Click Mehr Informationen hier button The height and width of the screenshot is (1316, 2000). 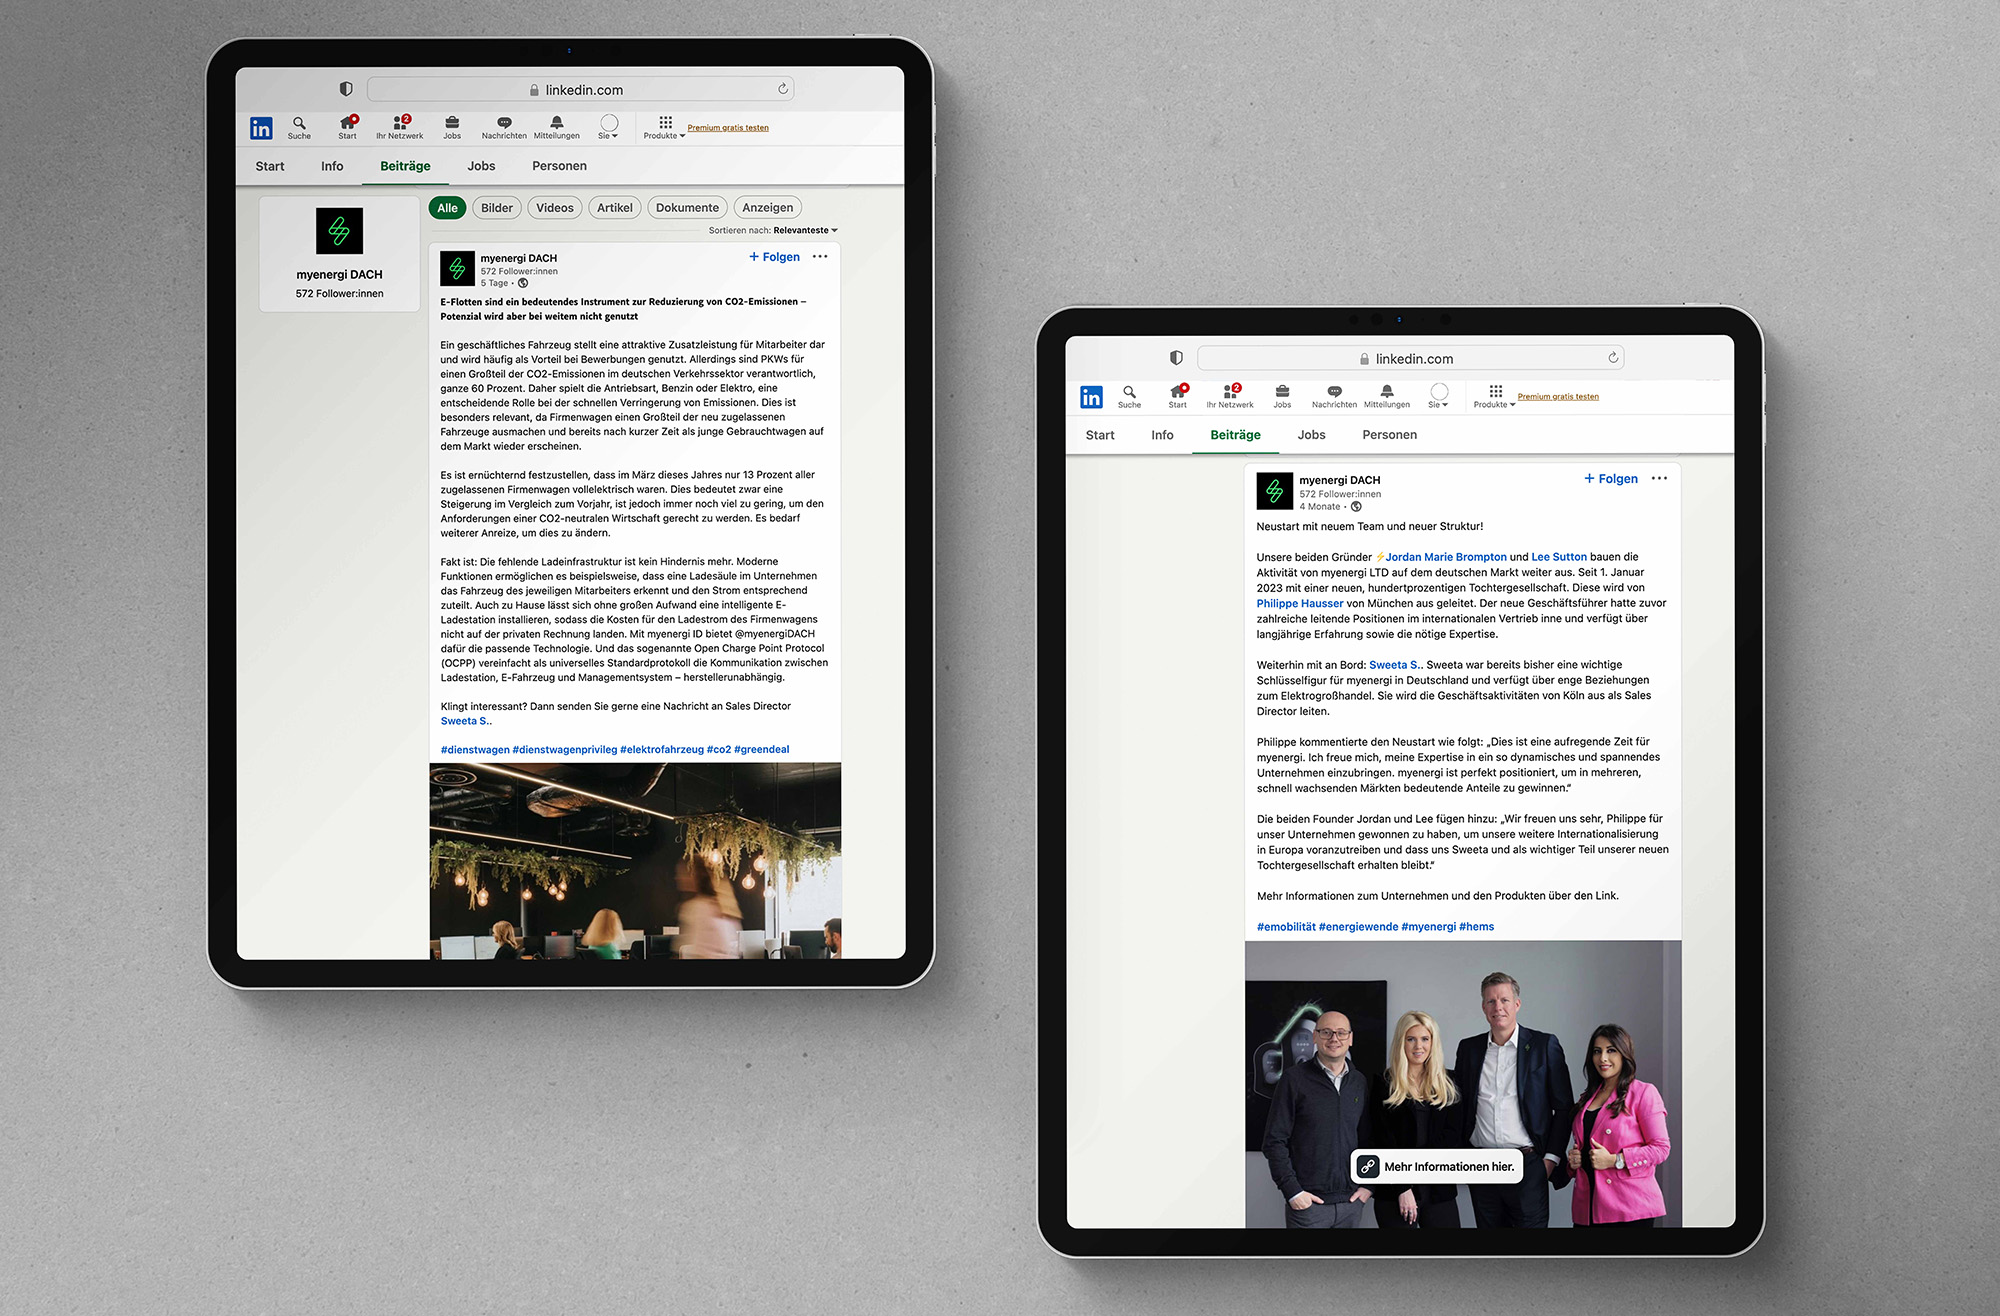(1437, 1166)
